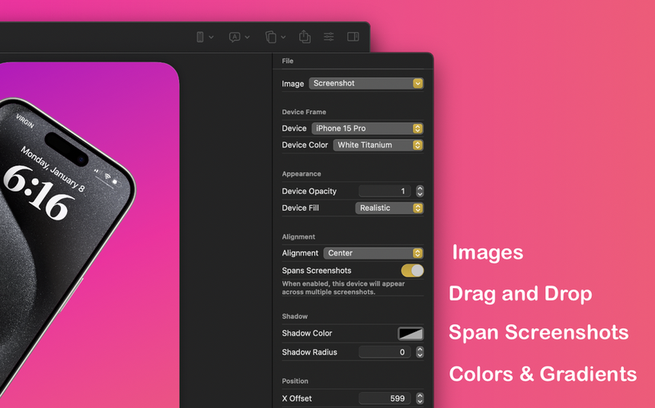Click the Device Frame section label
Image resolution: width=655 pixels, height=408 pixels.
(x=304, y=112)
